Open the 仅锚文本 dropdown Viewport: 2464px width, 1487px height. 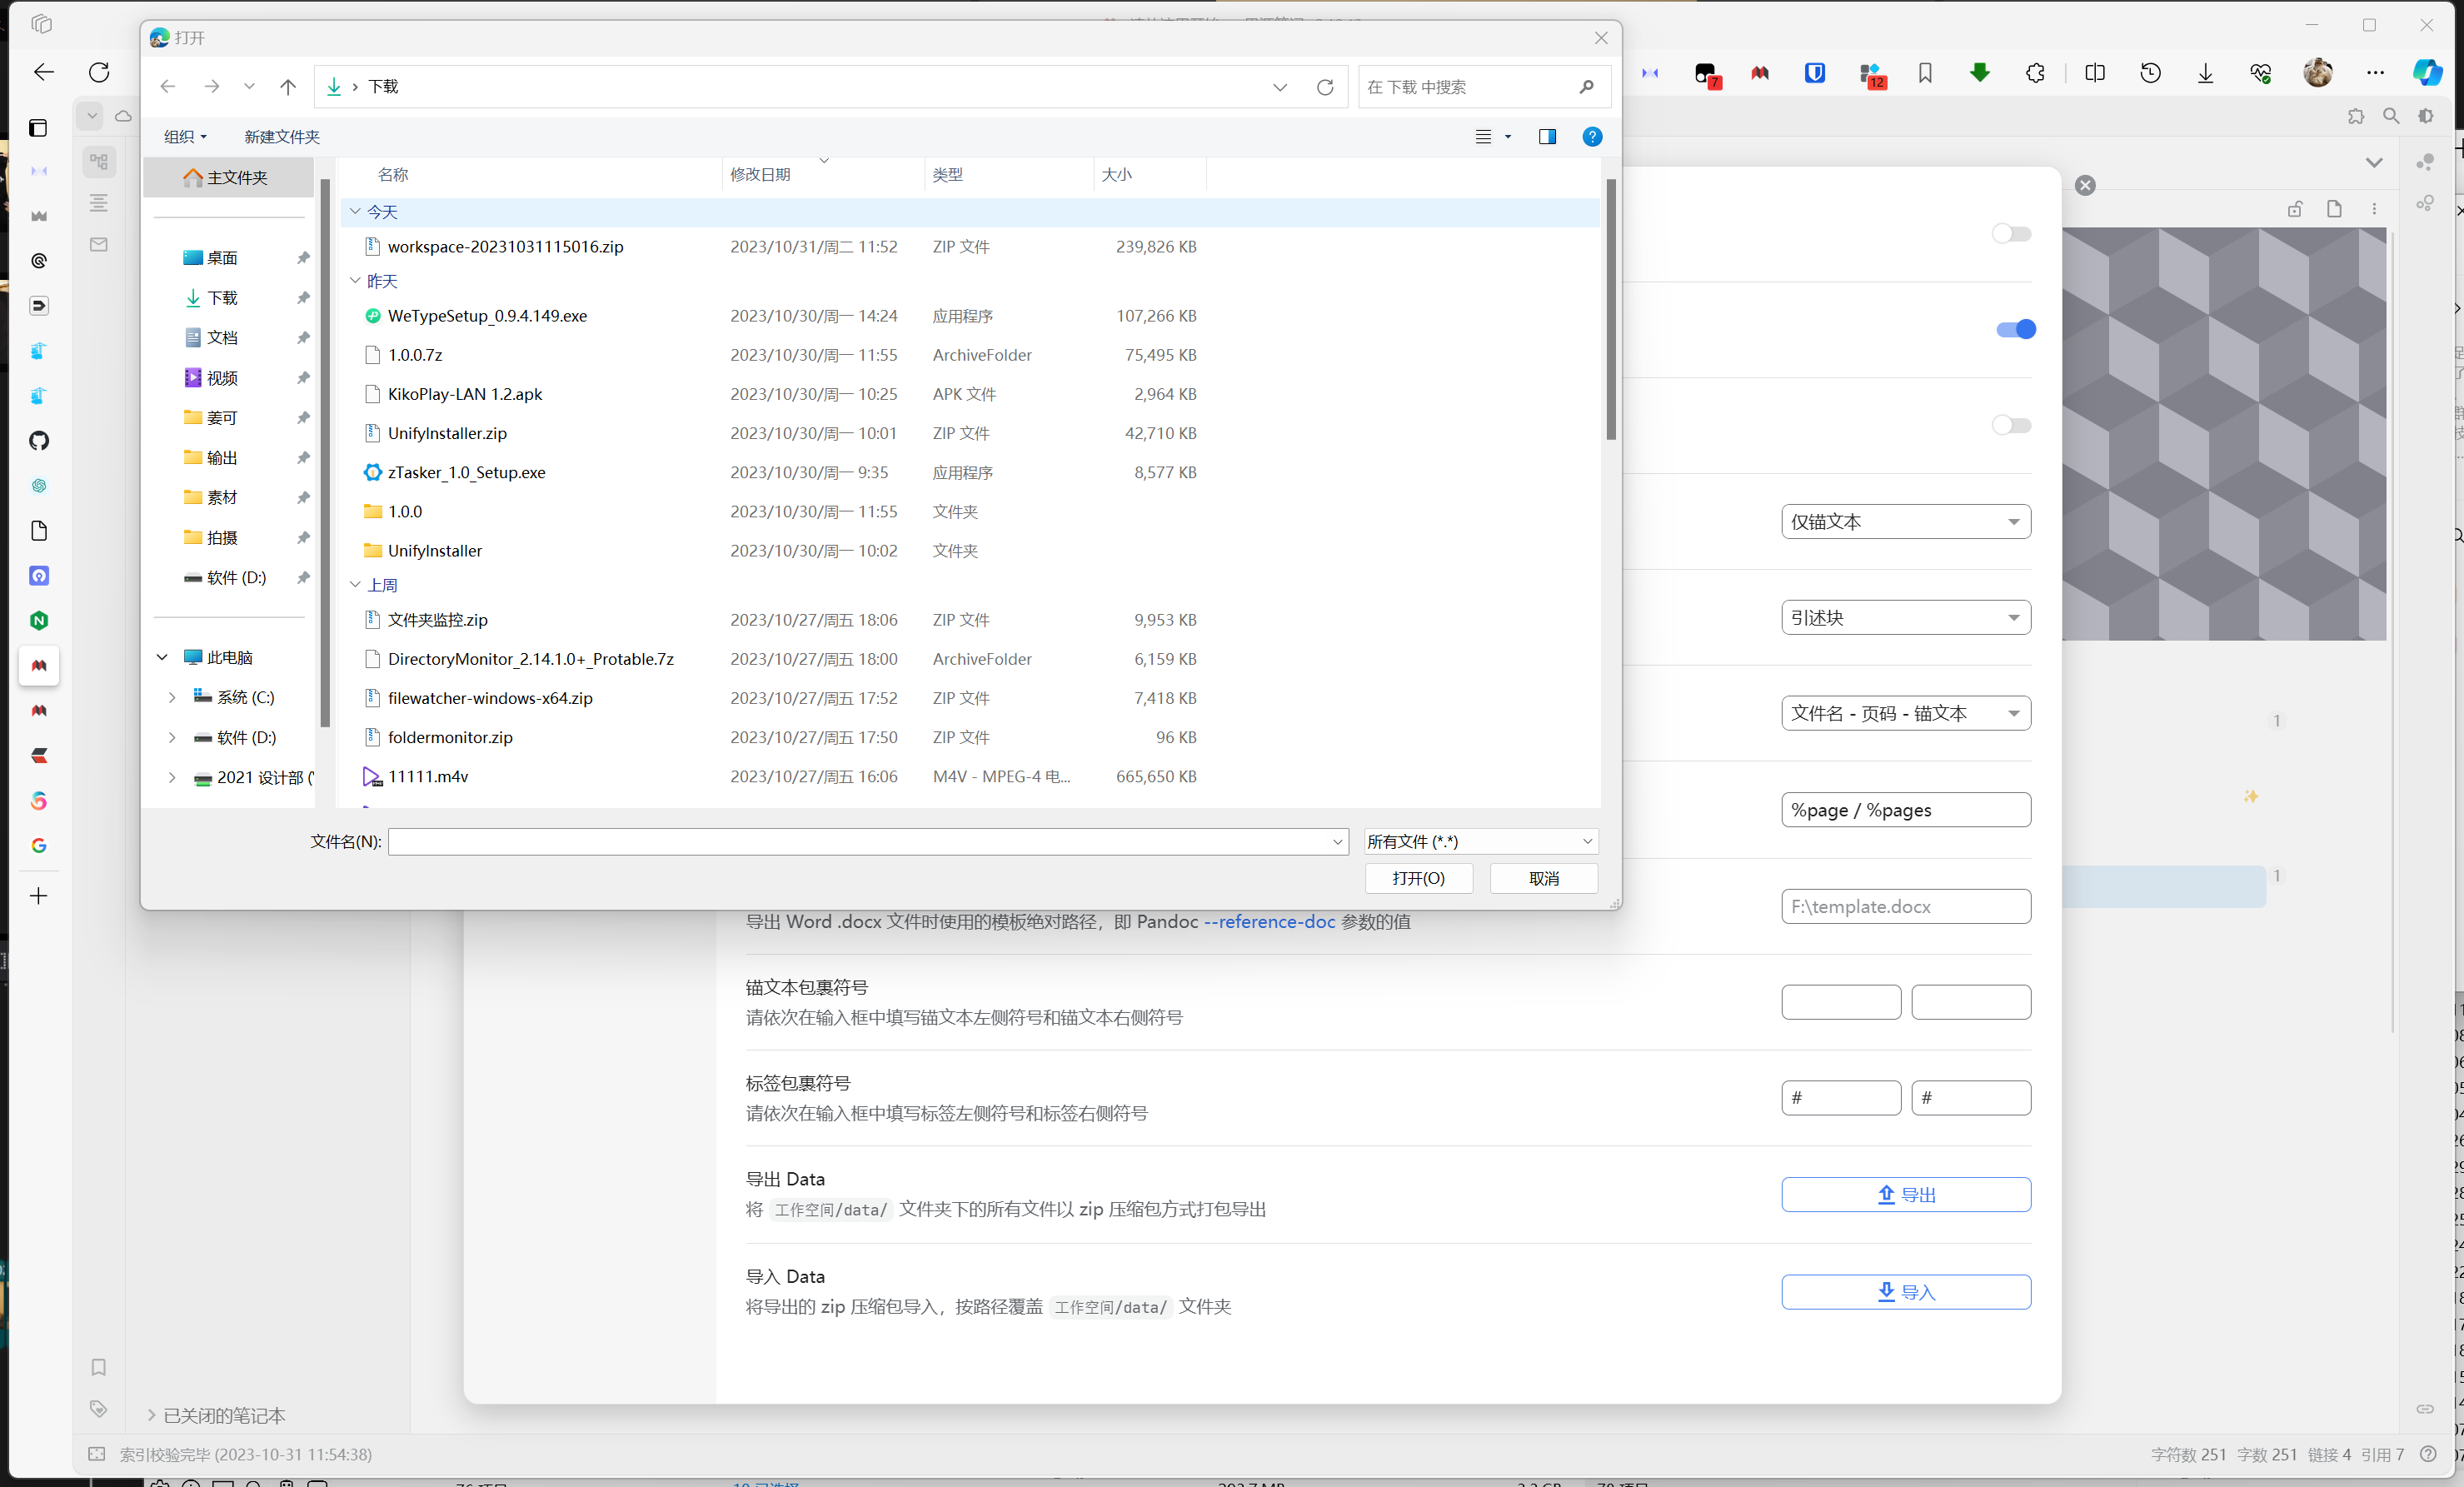1905,522
